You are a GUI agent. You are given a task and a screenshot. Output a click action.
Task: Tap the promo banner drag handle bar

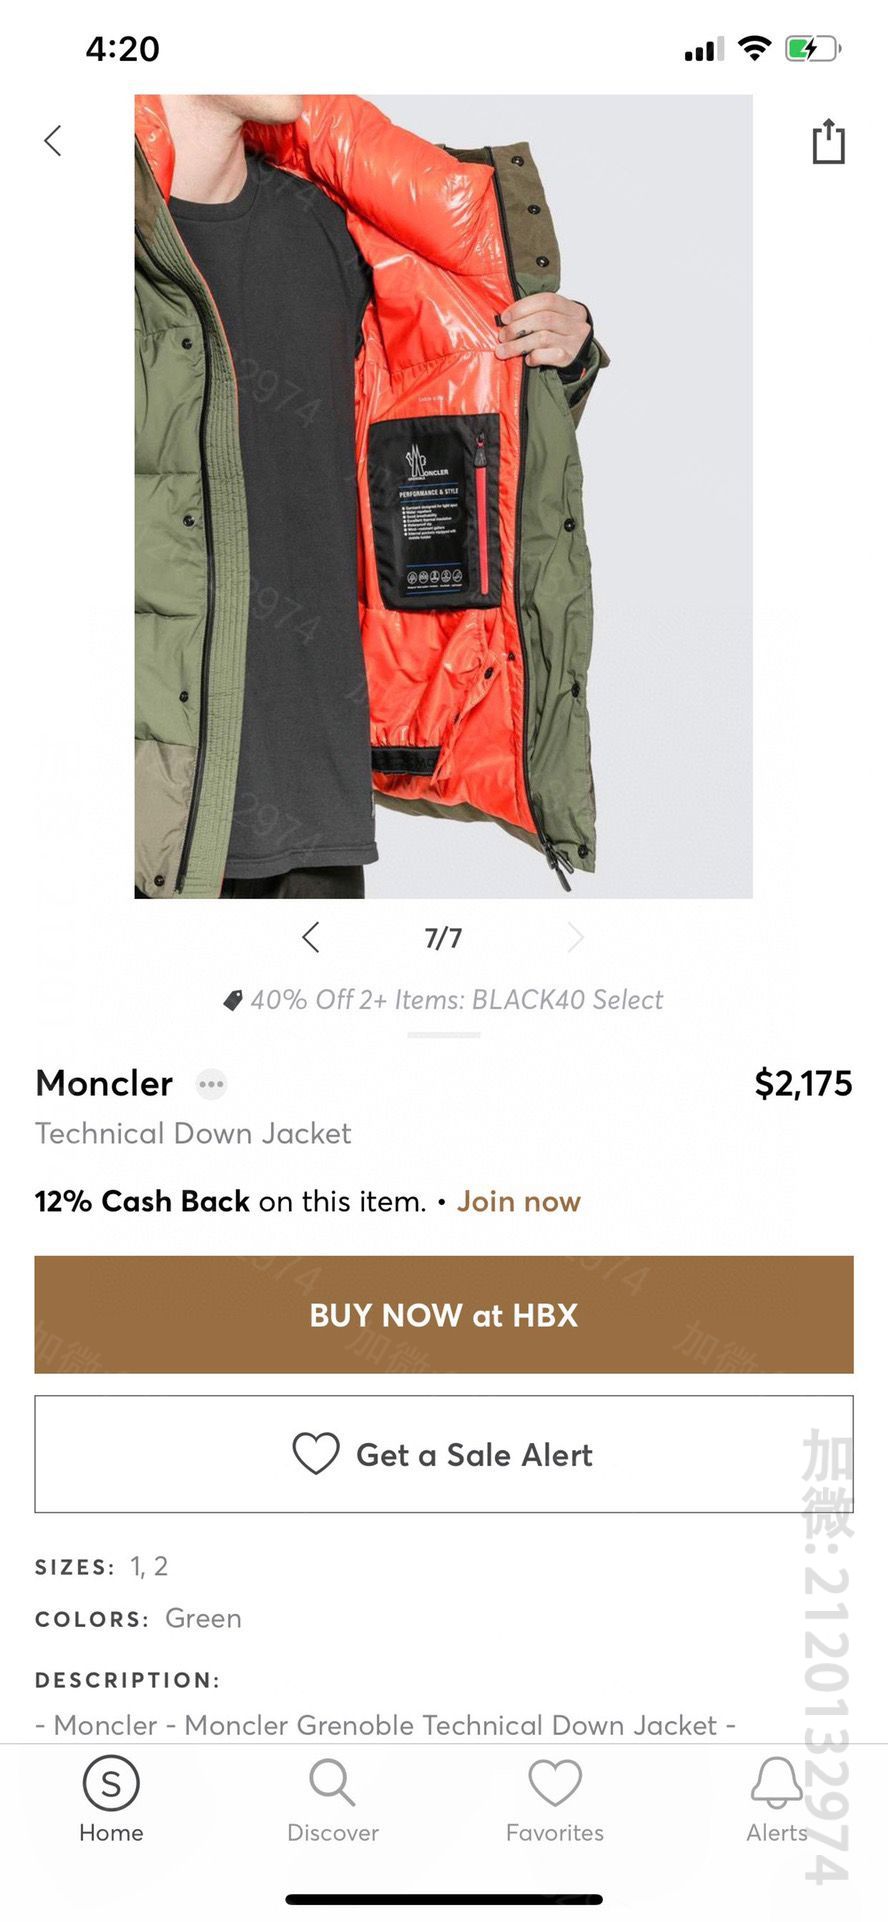(x=444, y=1034)
